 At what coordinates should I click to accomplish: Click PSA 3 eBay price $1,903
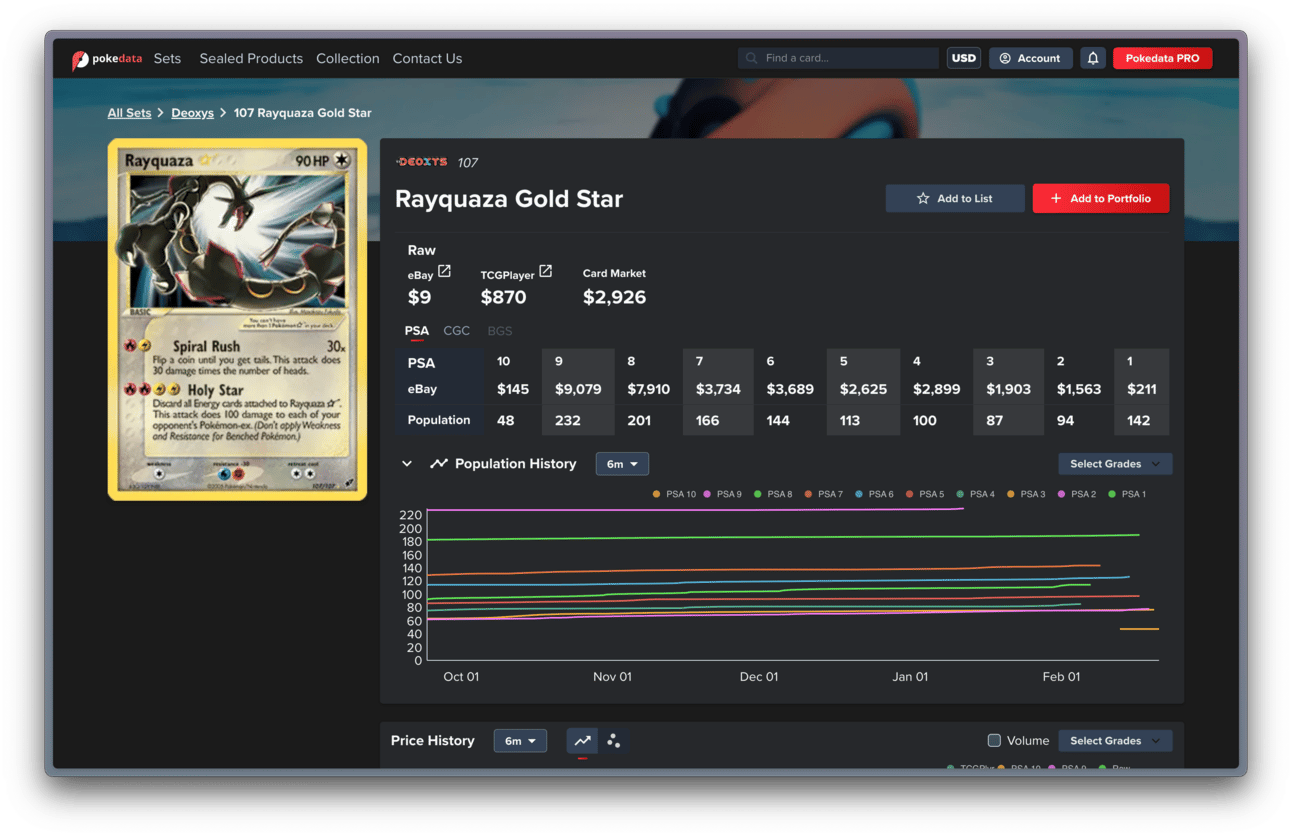[x=1009, y=389]
